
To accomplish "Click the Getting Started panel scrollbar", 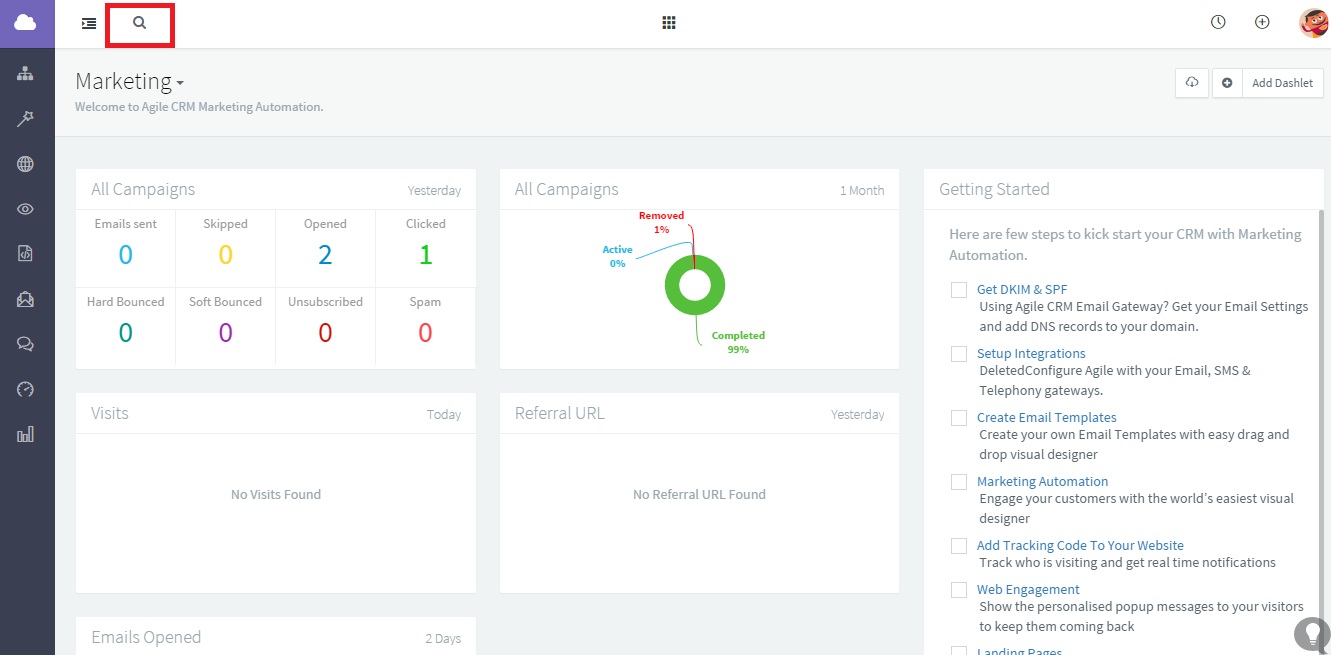I will click(1321, 420).
